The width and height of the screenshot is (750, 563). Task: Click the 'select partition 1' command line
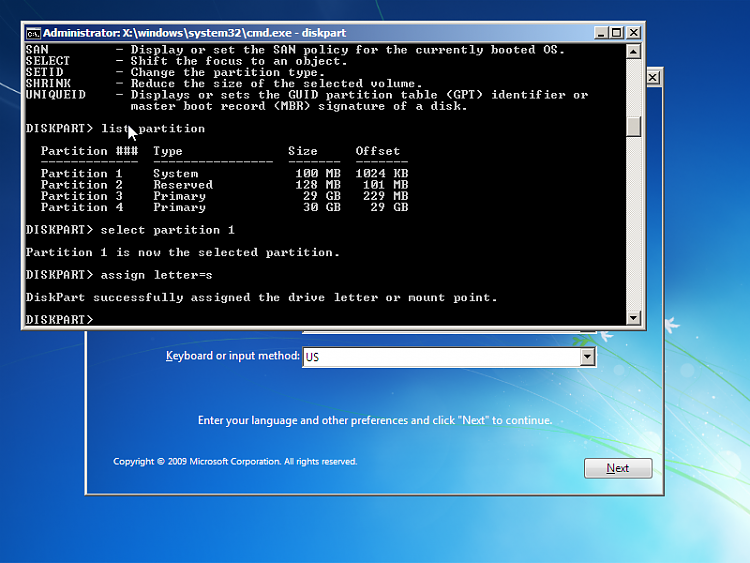click(x=130, y=230)
